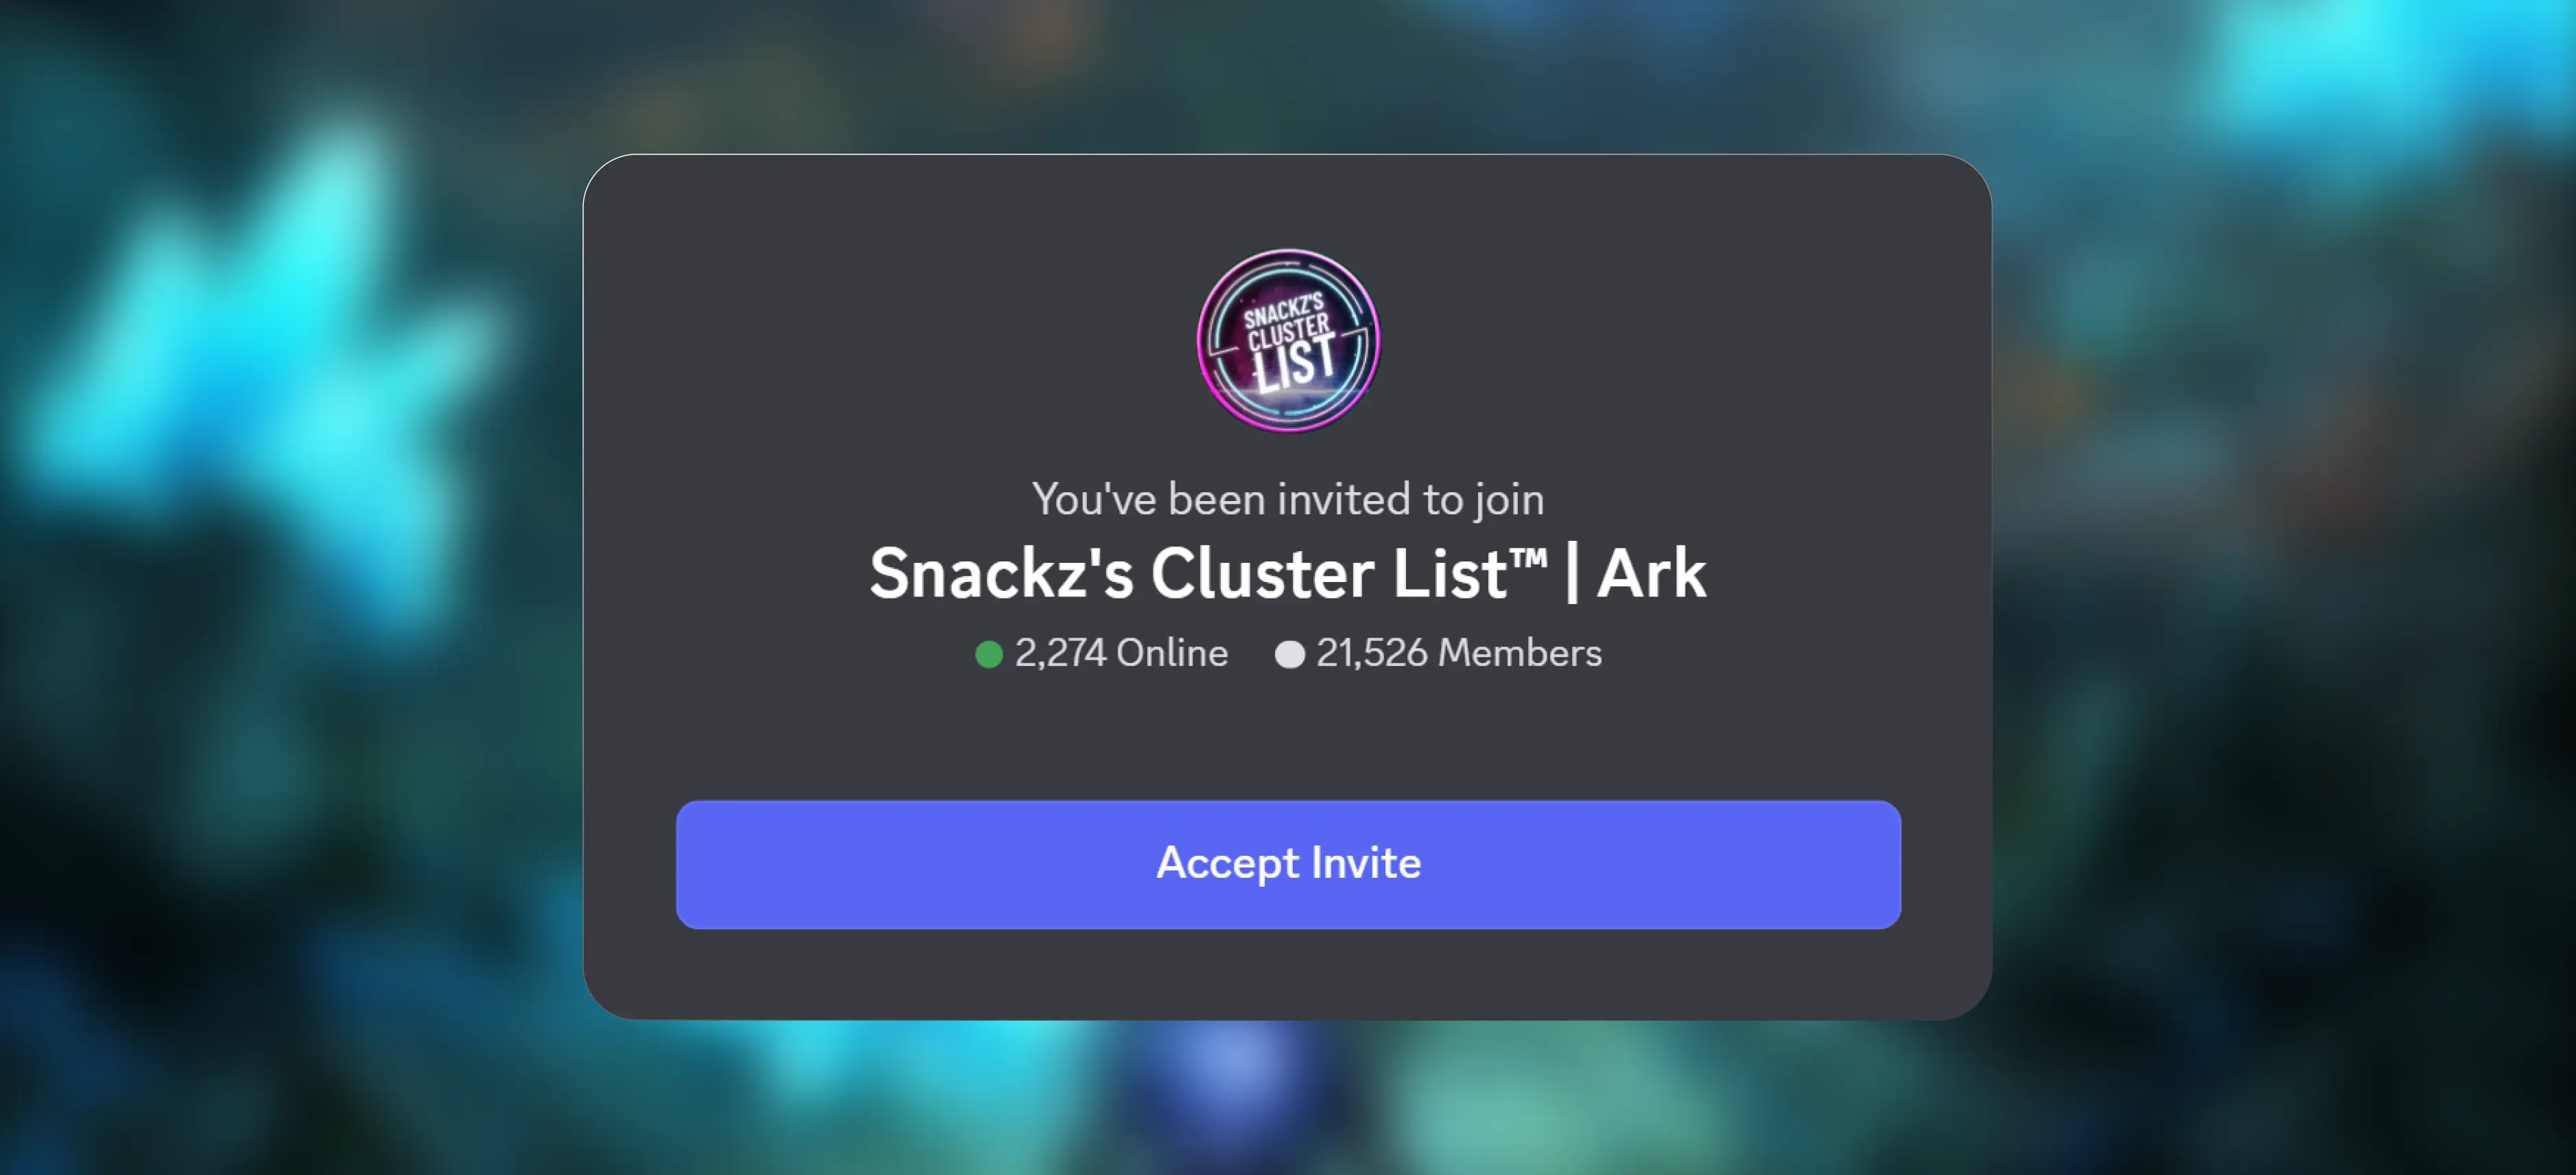Accept the invite to join the server
The image size is (2576, 1175).
click(1288, 864)
